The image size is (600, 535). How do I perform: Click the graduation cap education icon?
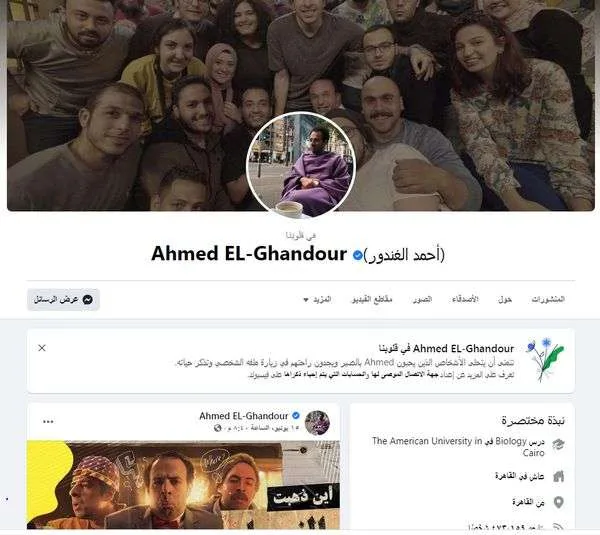(558, 444)
